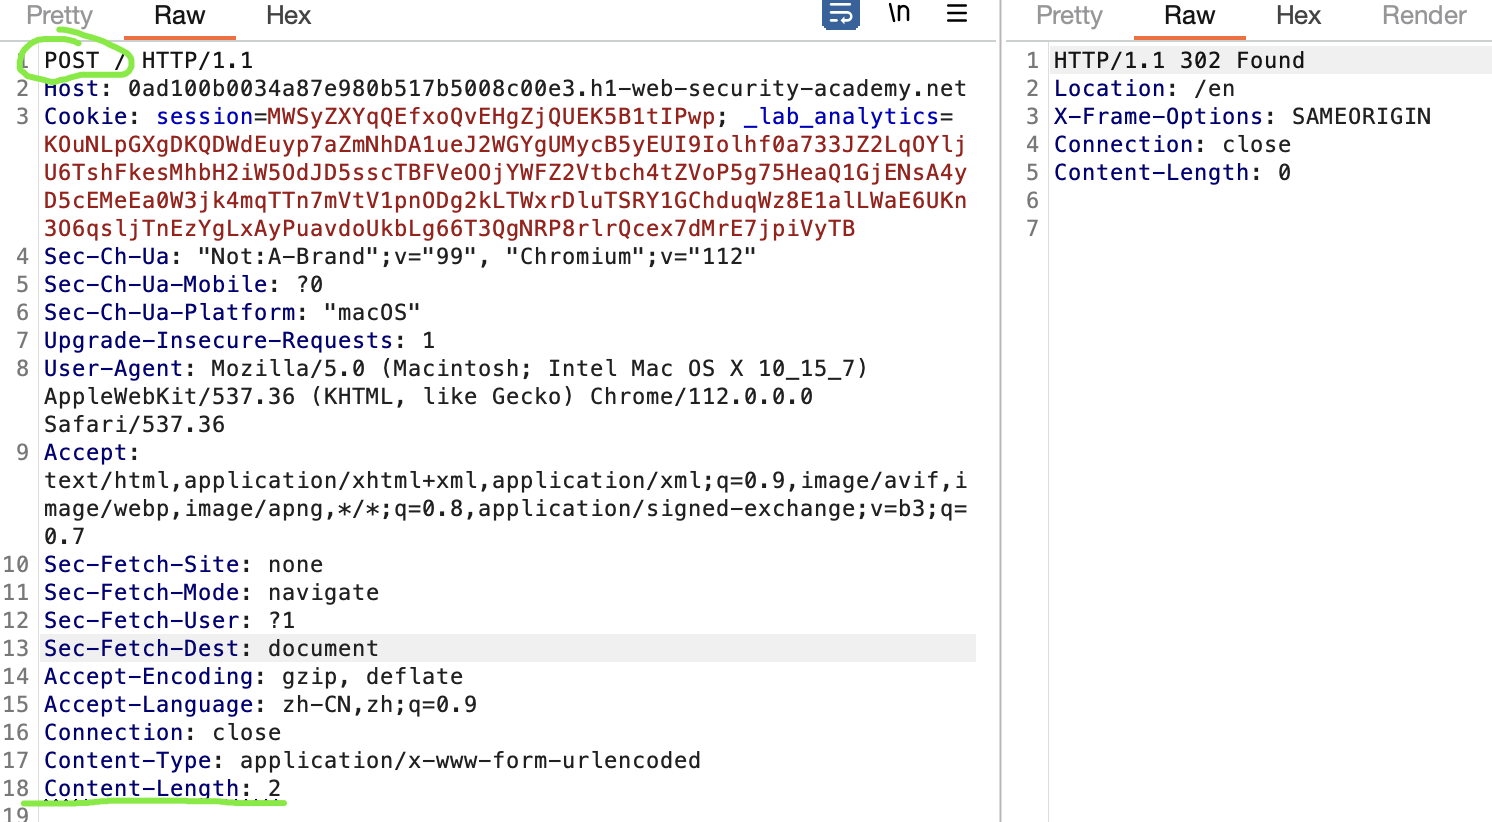
Task: Click the _lab_analytics cookie name
Action: click(841, 116)
